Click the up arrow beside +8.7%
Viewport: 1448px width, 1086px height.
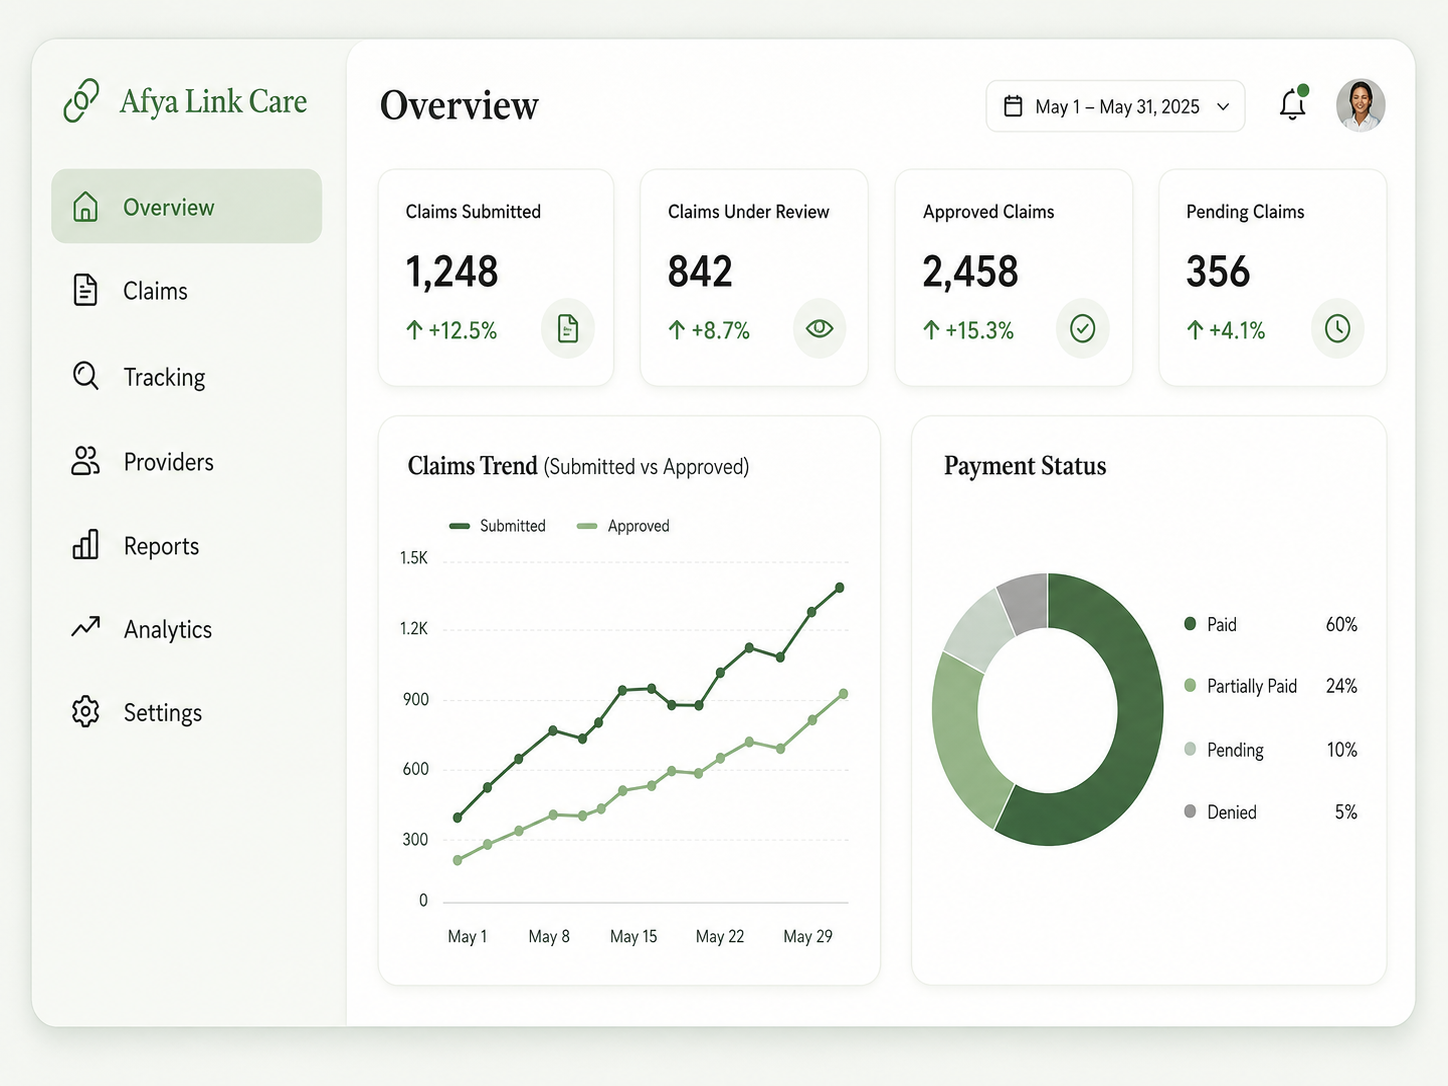(677, 330)
